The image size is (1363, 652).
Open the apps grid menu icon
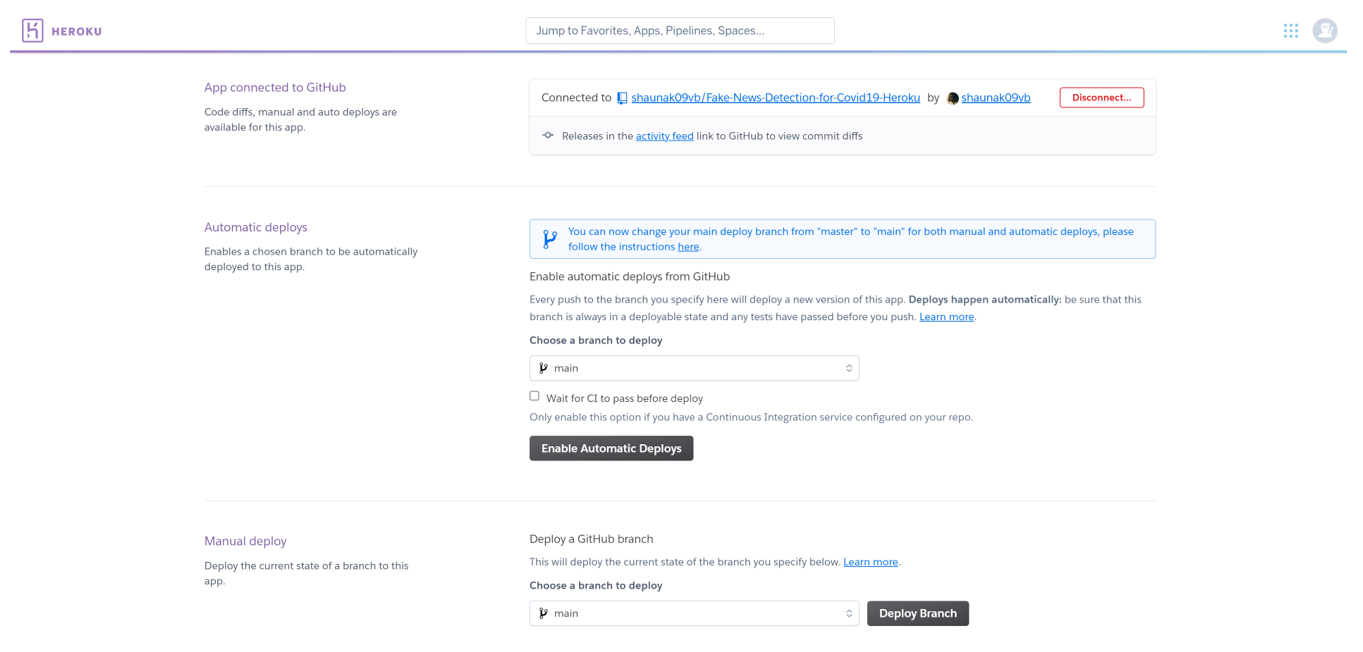coord(1291,31)
